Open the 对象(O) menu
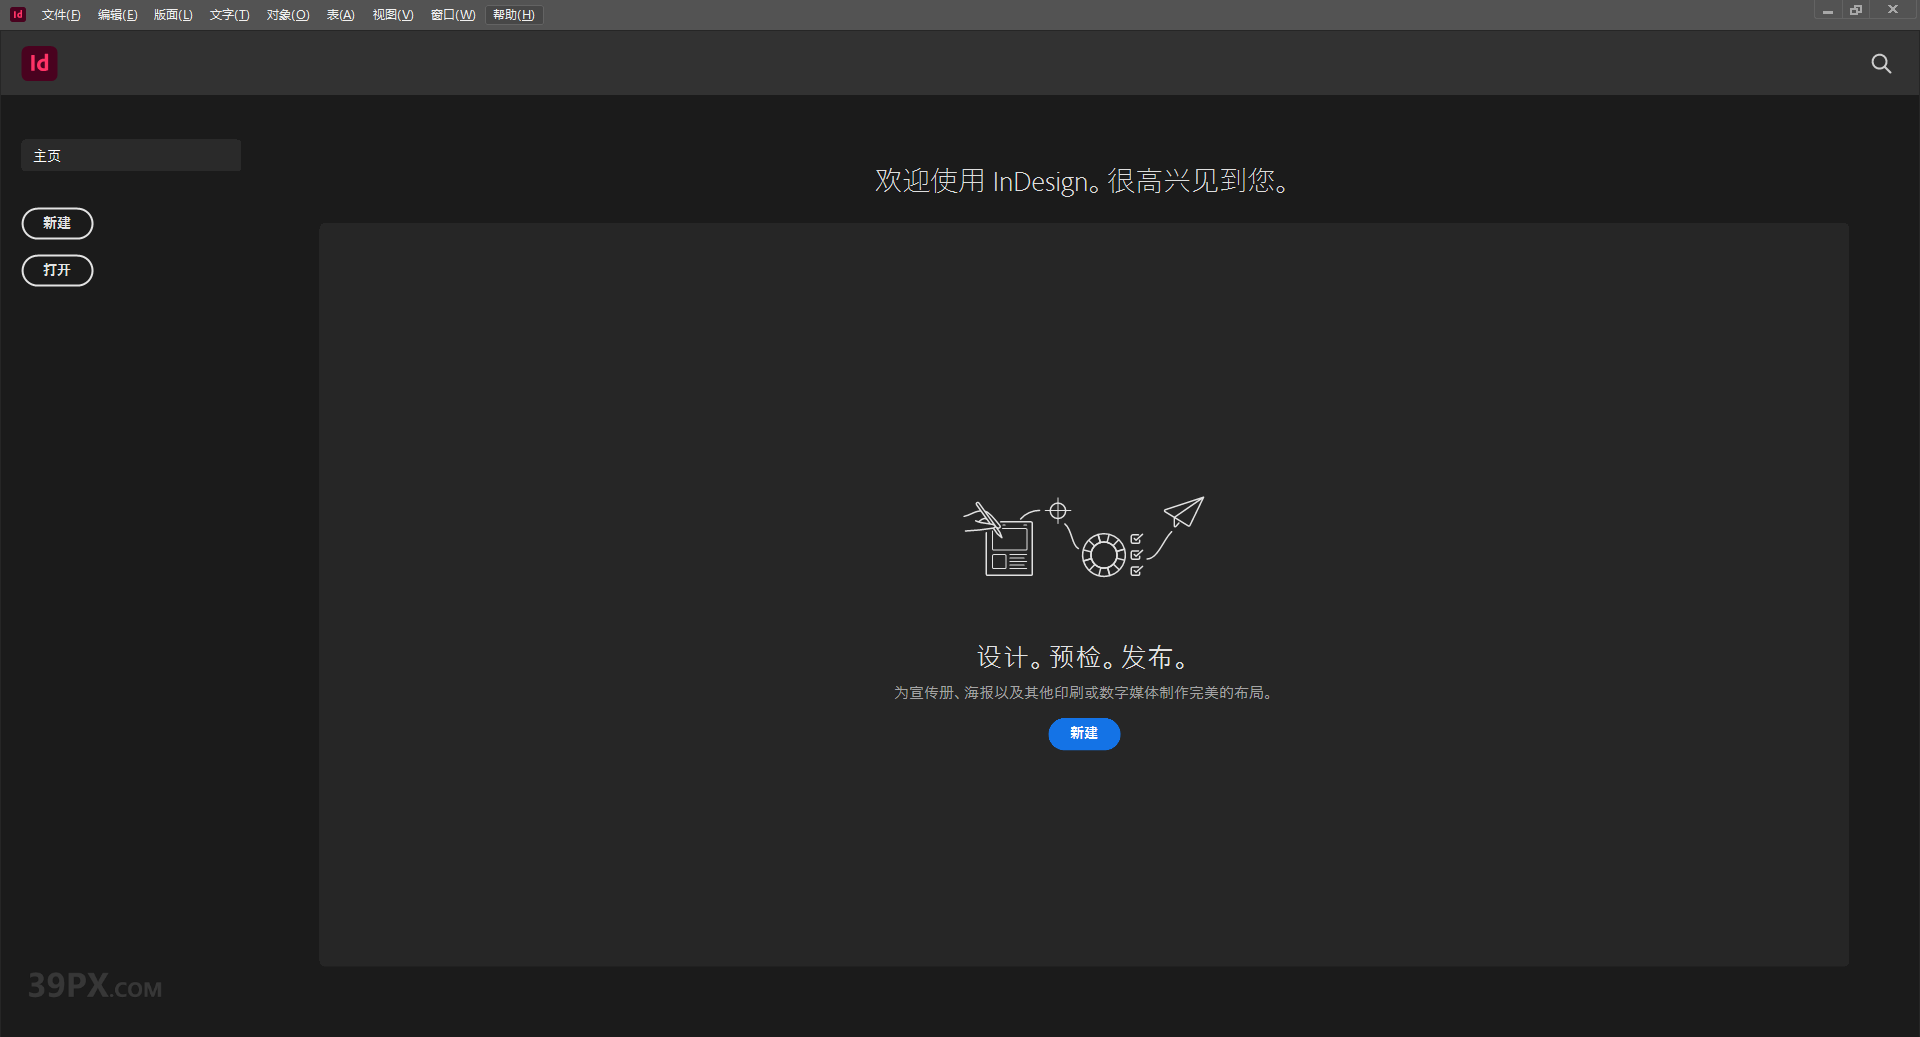 click(288, 15)
